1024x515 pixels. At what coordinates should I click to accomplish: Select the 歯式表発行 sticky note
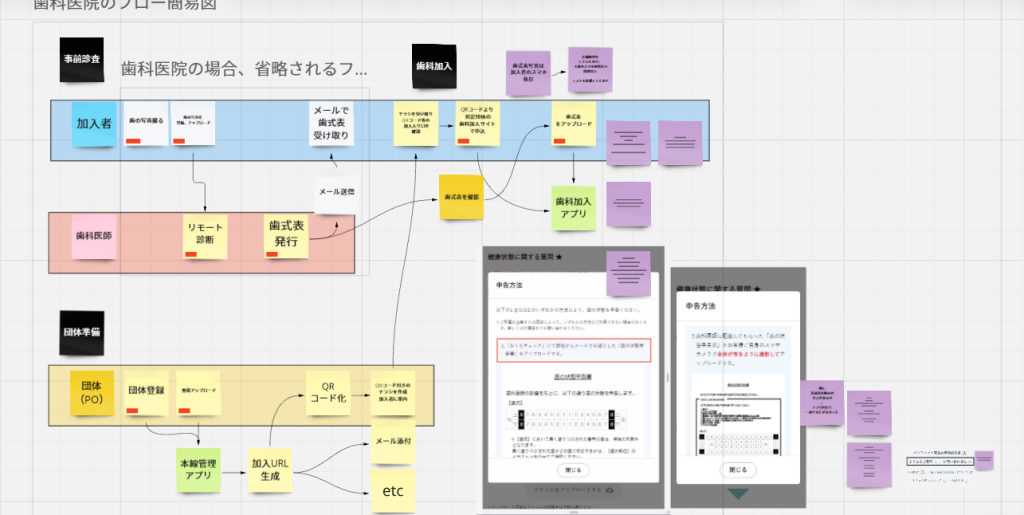pos(285,236)
